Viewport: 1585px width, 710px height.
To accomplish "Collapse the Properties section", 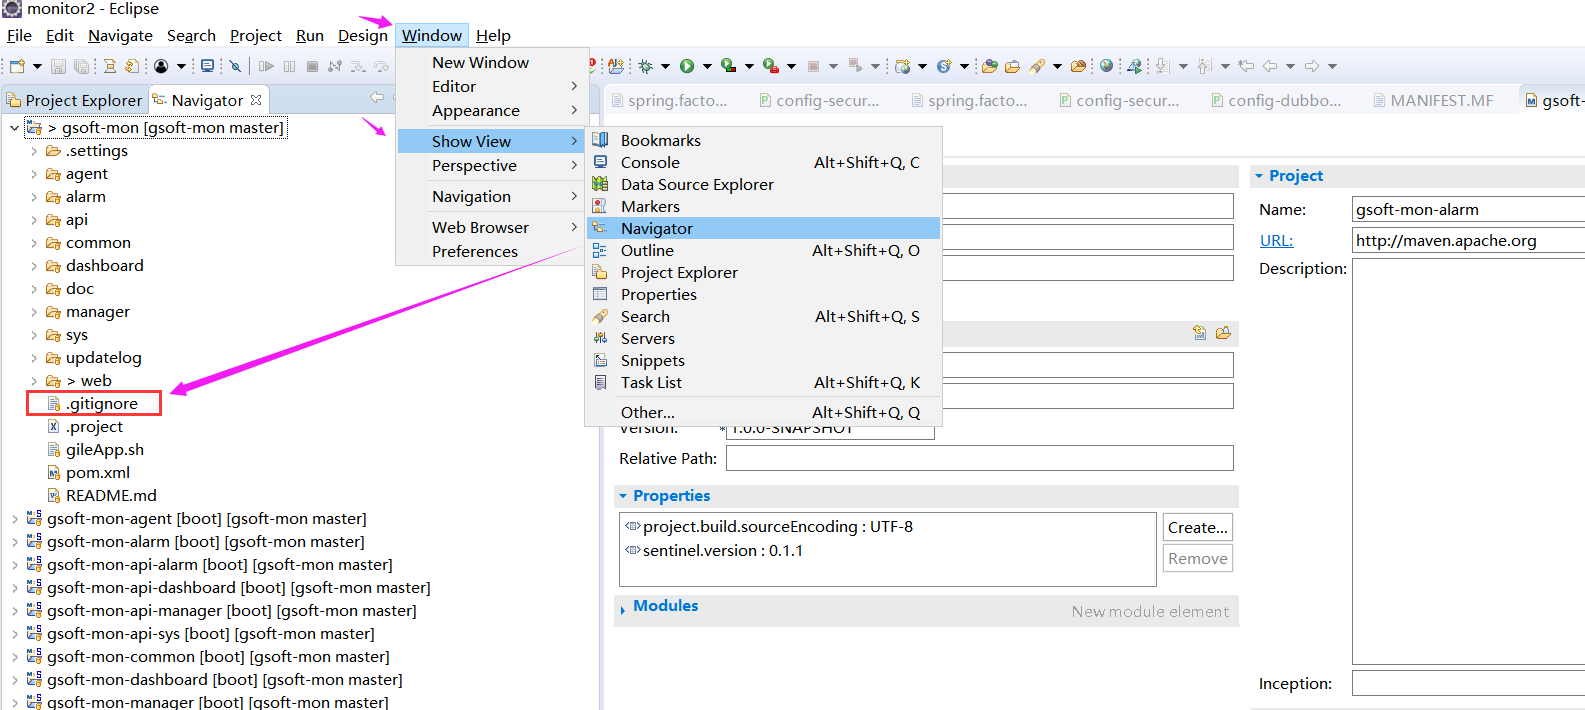I will 623,496.
